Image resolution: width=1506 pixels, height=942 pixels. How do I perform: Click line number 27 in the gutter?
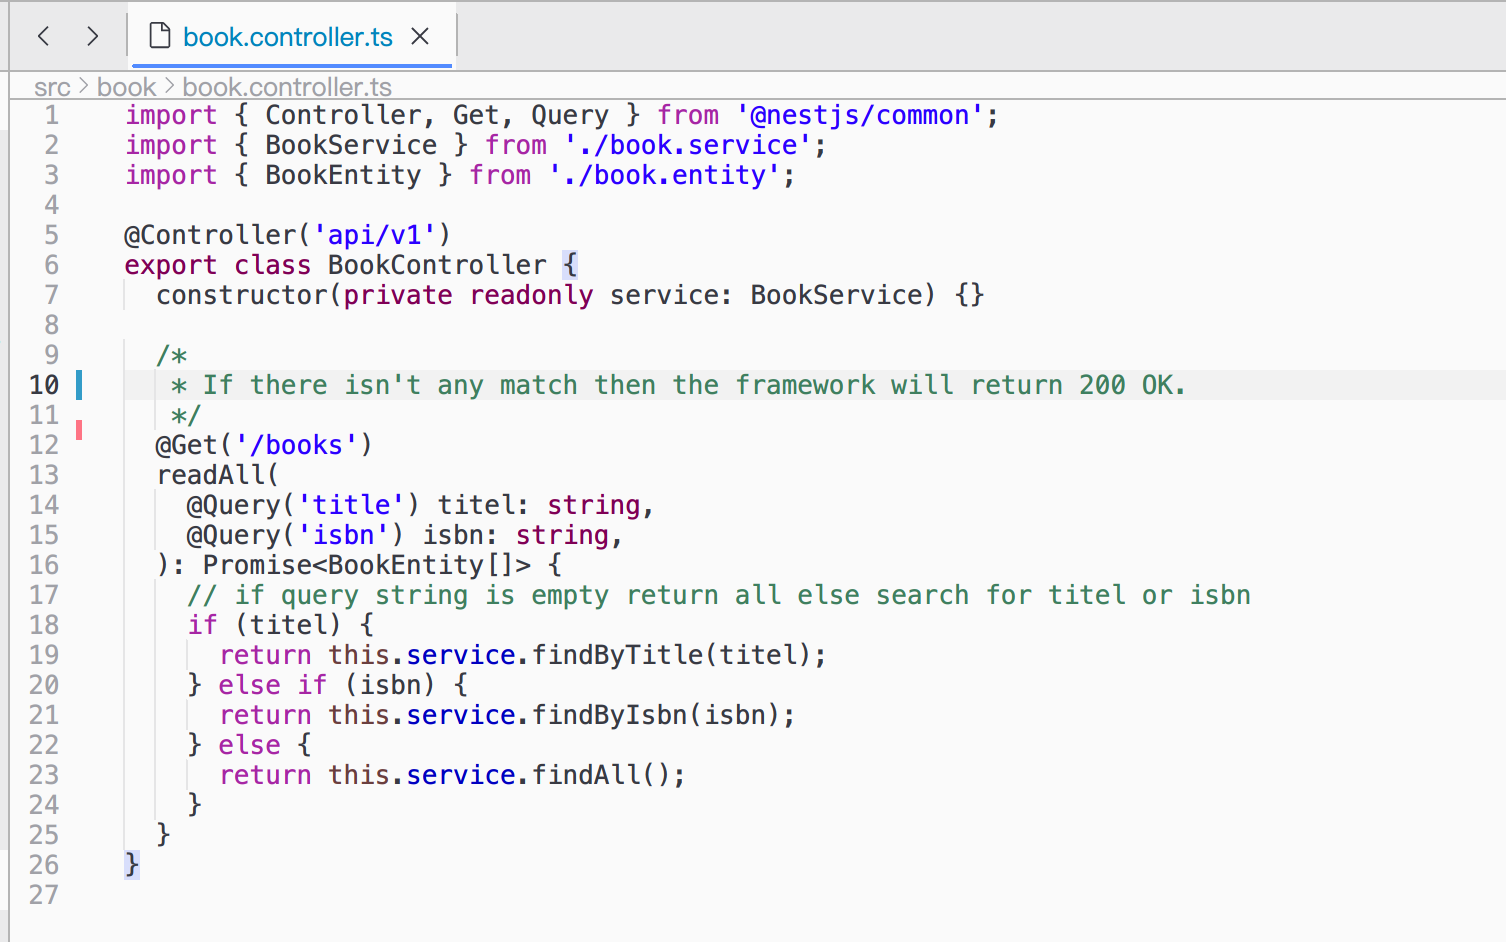44,895
